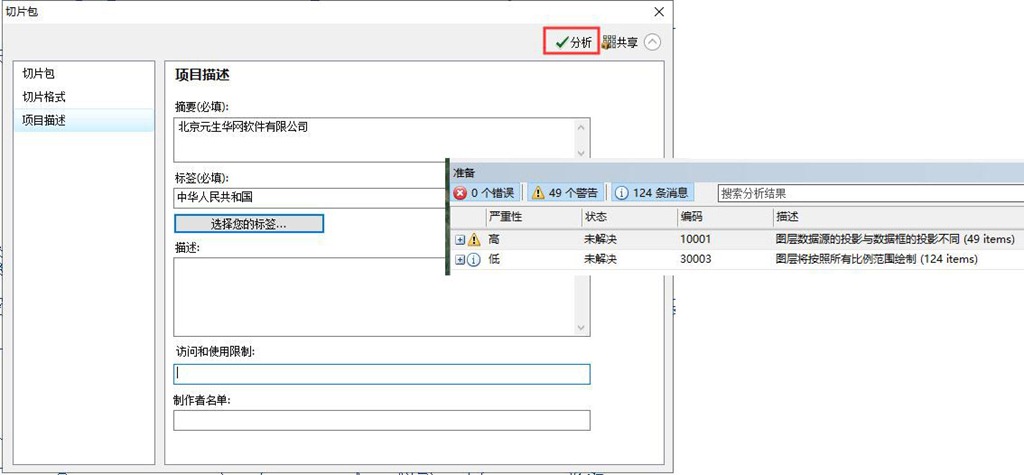Viewport: 1024px width, 475px height.
Task: Click the 分析 (Analyze) checkmark button
Action: point(573,42)
